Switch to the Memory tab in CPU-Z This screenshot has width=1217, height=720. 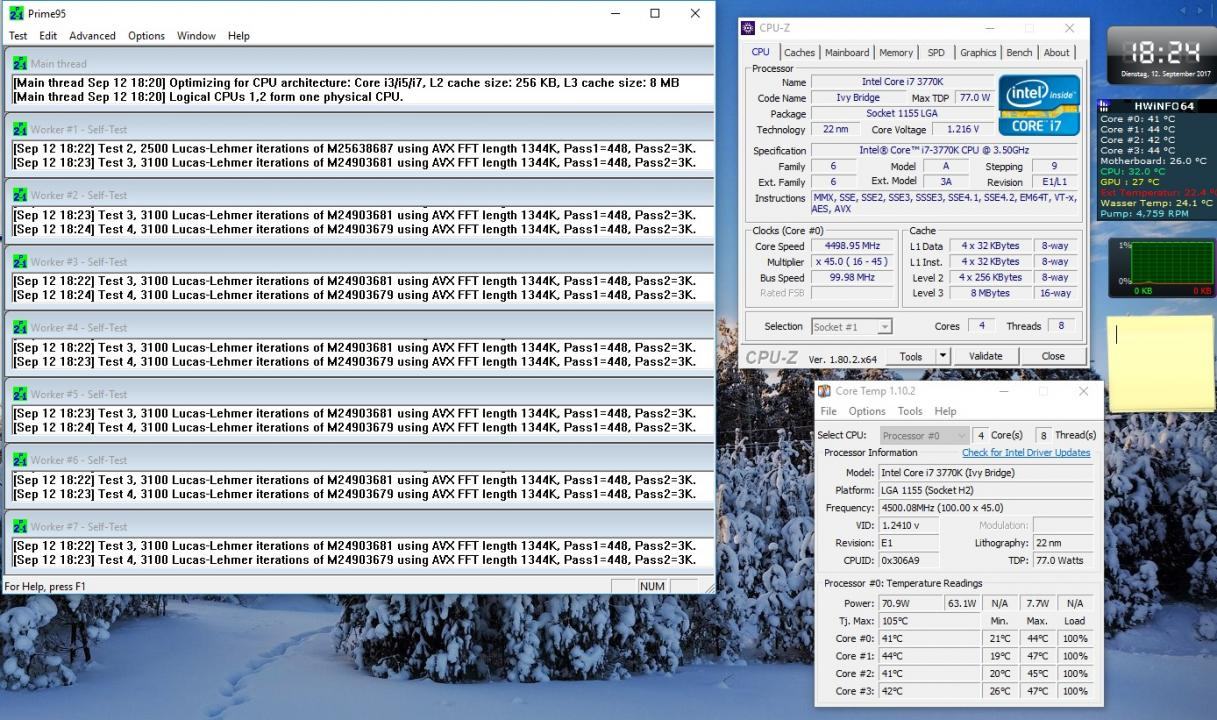(x=896, y=53)
